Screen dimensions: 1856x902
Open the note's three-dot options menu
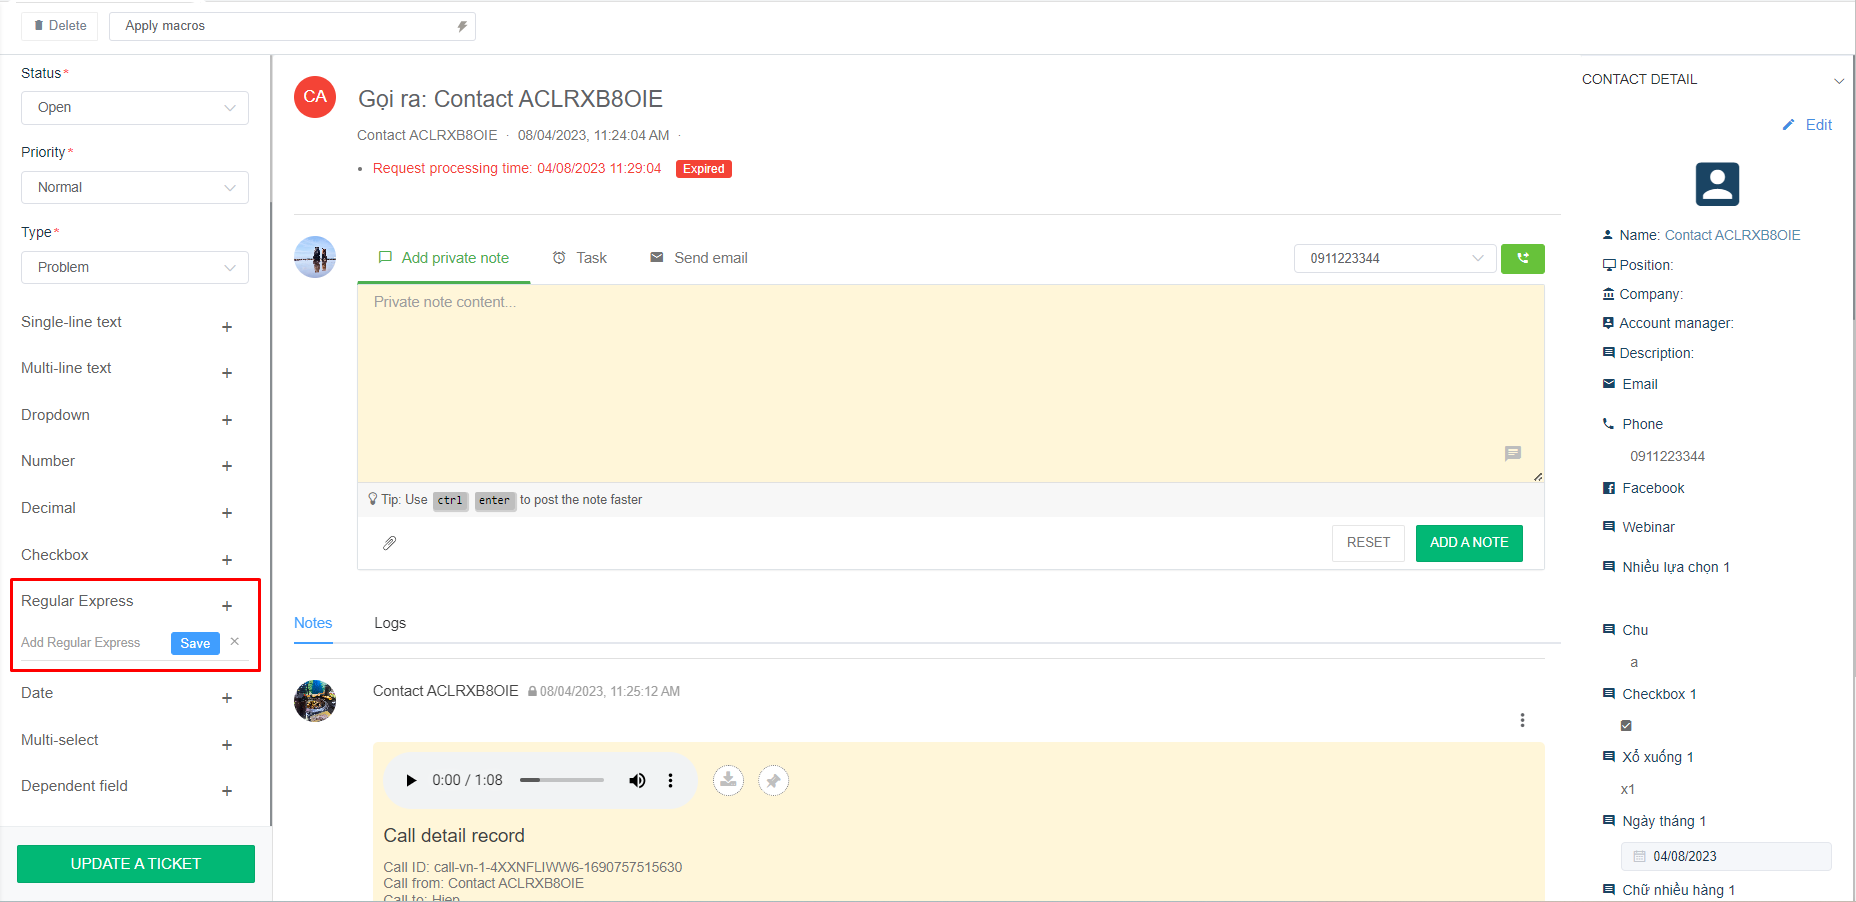tap(1522, 720)
